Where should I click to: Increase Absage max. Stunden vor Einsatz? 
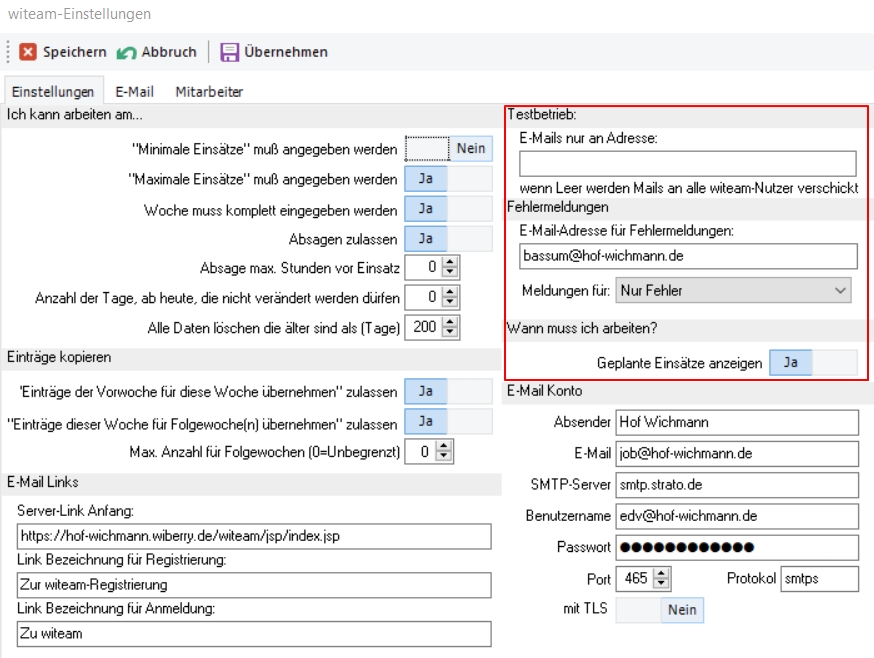coord(449,262)
